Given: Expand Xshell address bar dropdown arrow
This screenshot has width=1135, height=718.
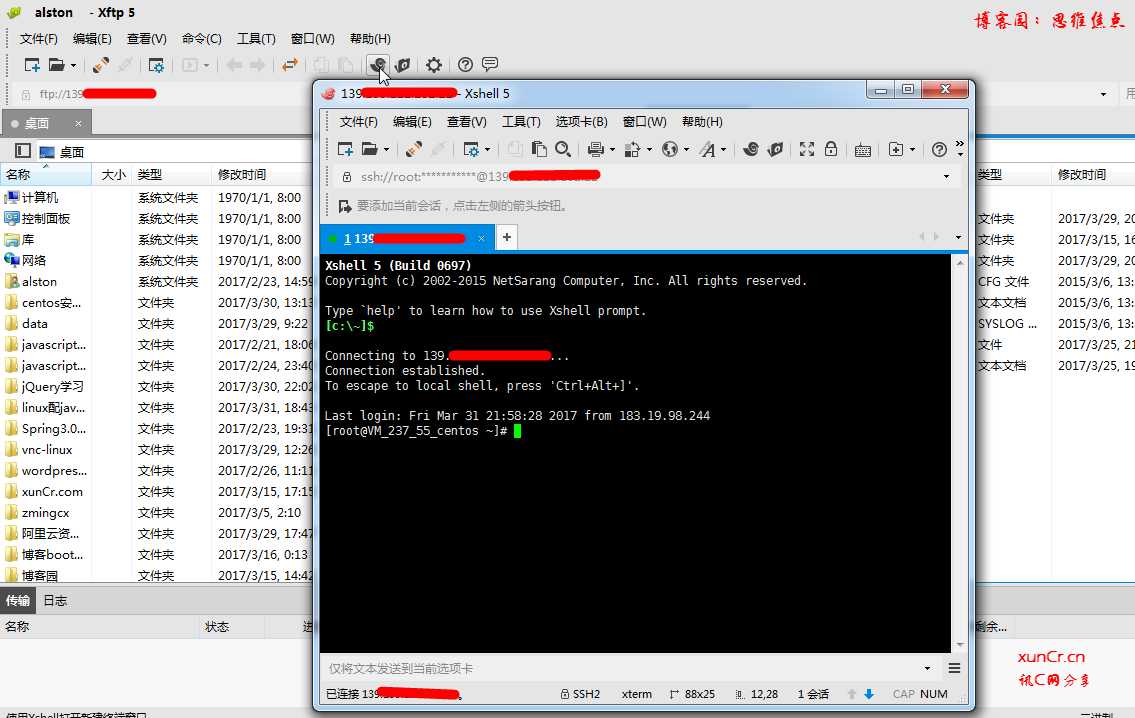Looking at the screenshot, I should (946, 177).
